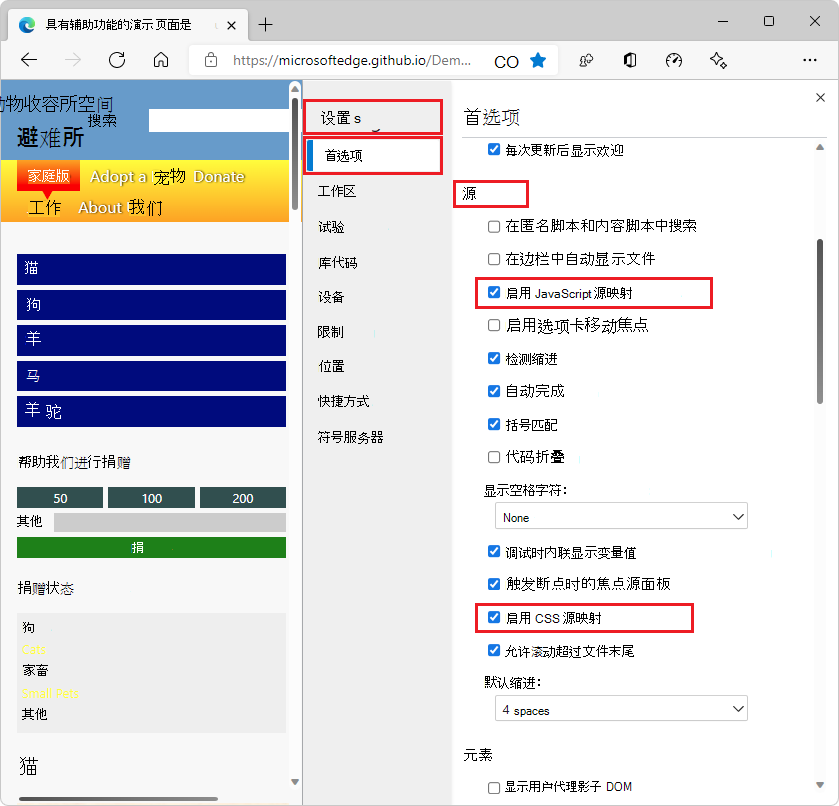
Task: Add page to favorites with the star icon
Action: [x=538, y=60]
